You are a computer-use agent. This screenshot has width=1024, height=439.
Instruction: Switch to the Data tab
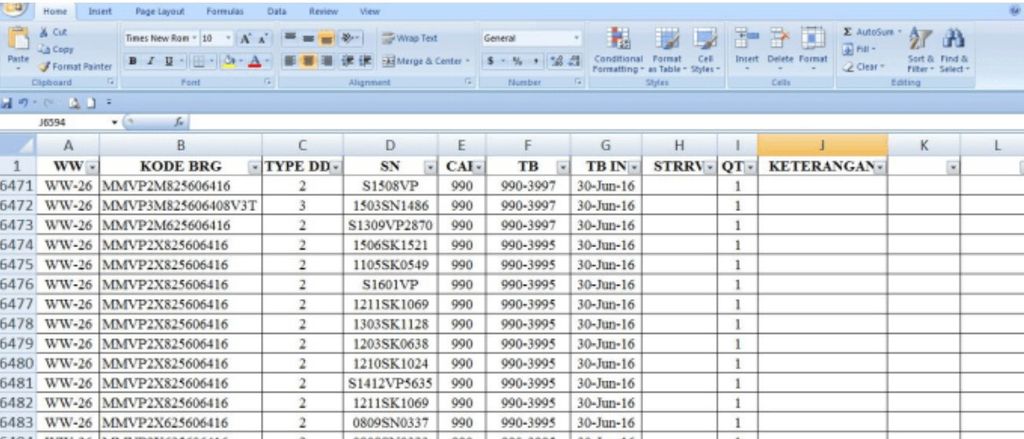click(x=276, y=11)
